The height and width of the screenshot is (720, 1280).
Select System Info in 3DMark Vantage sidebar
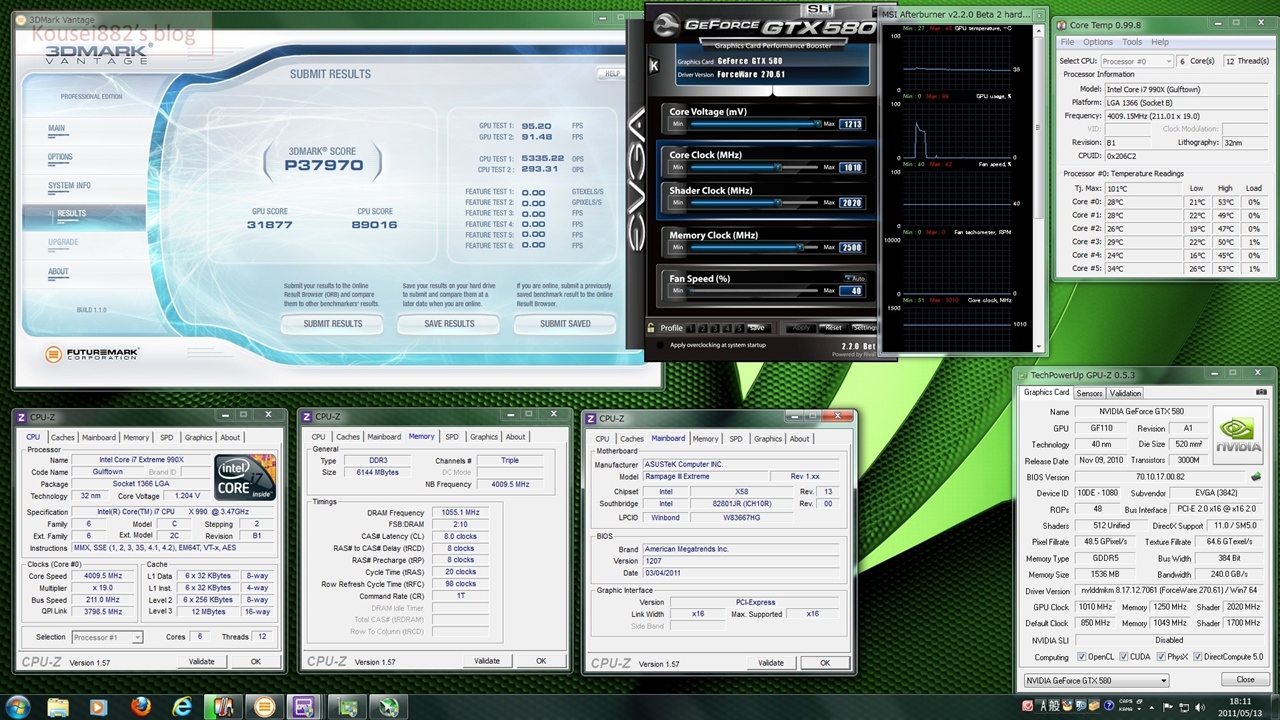click(x=69, y=186)
